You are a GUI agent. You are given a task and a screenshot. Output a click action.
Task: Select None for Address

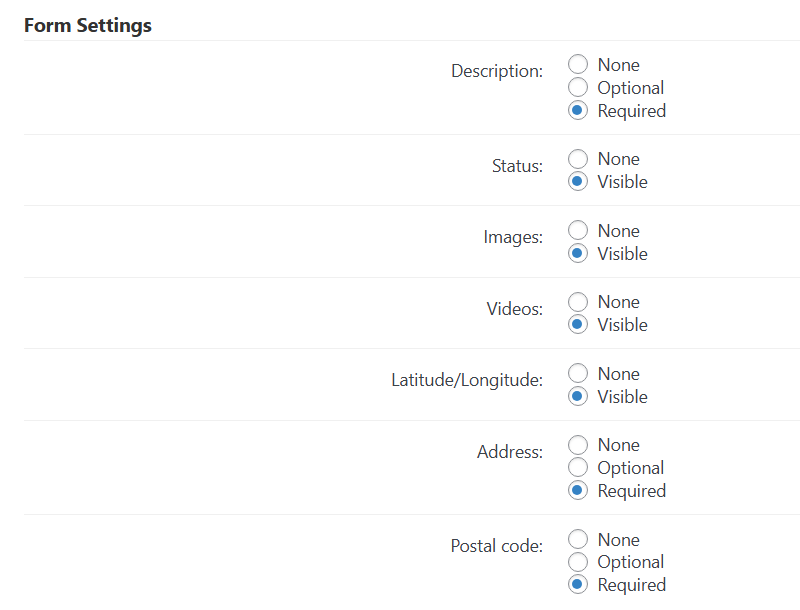tap(578, 445)
